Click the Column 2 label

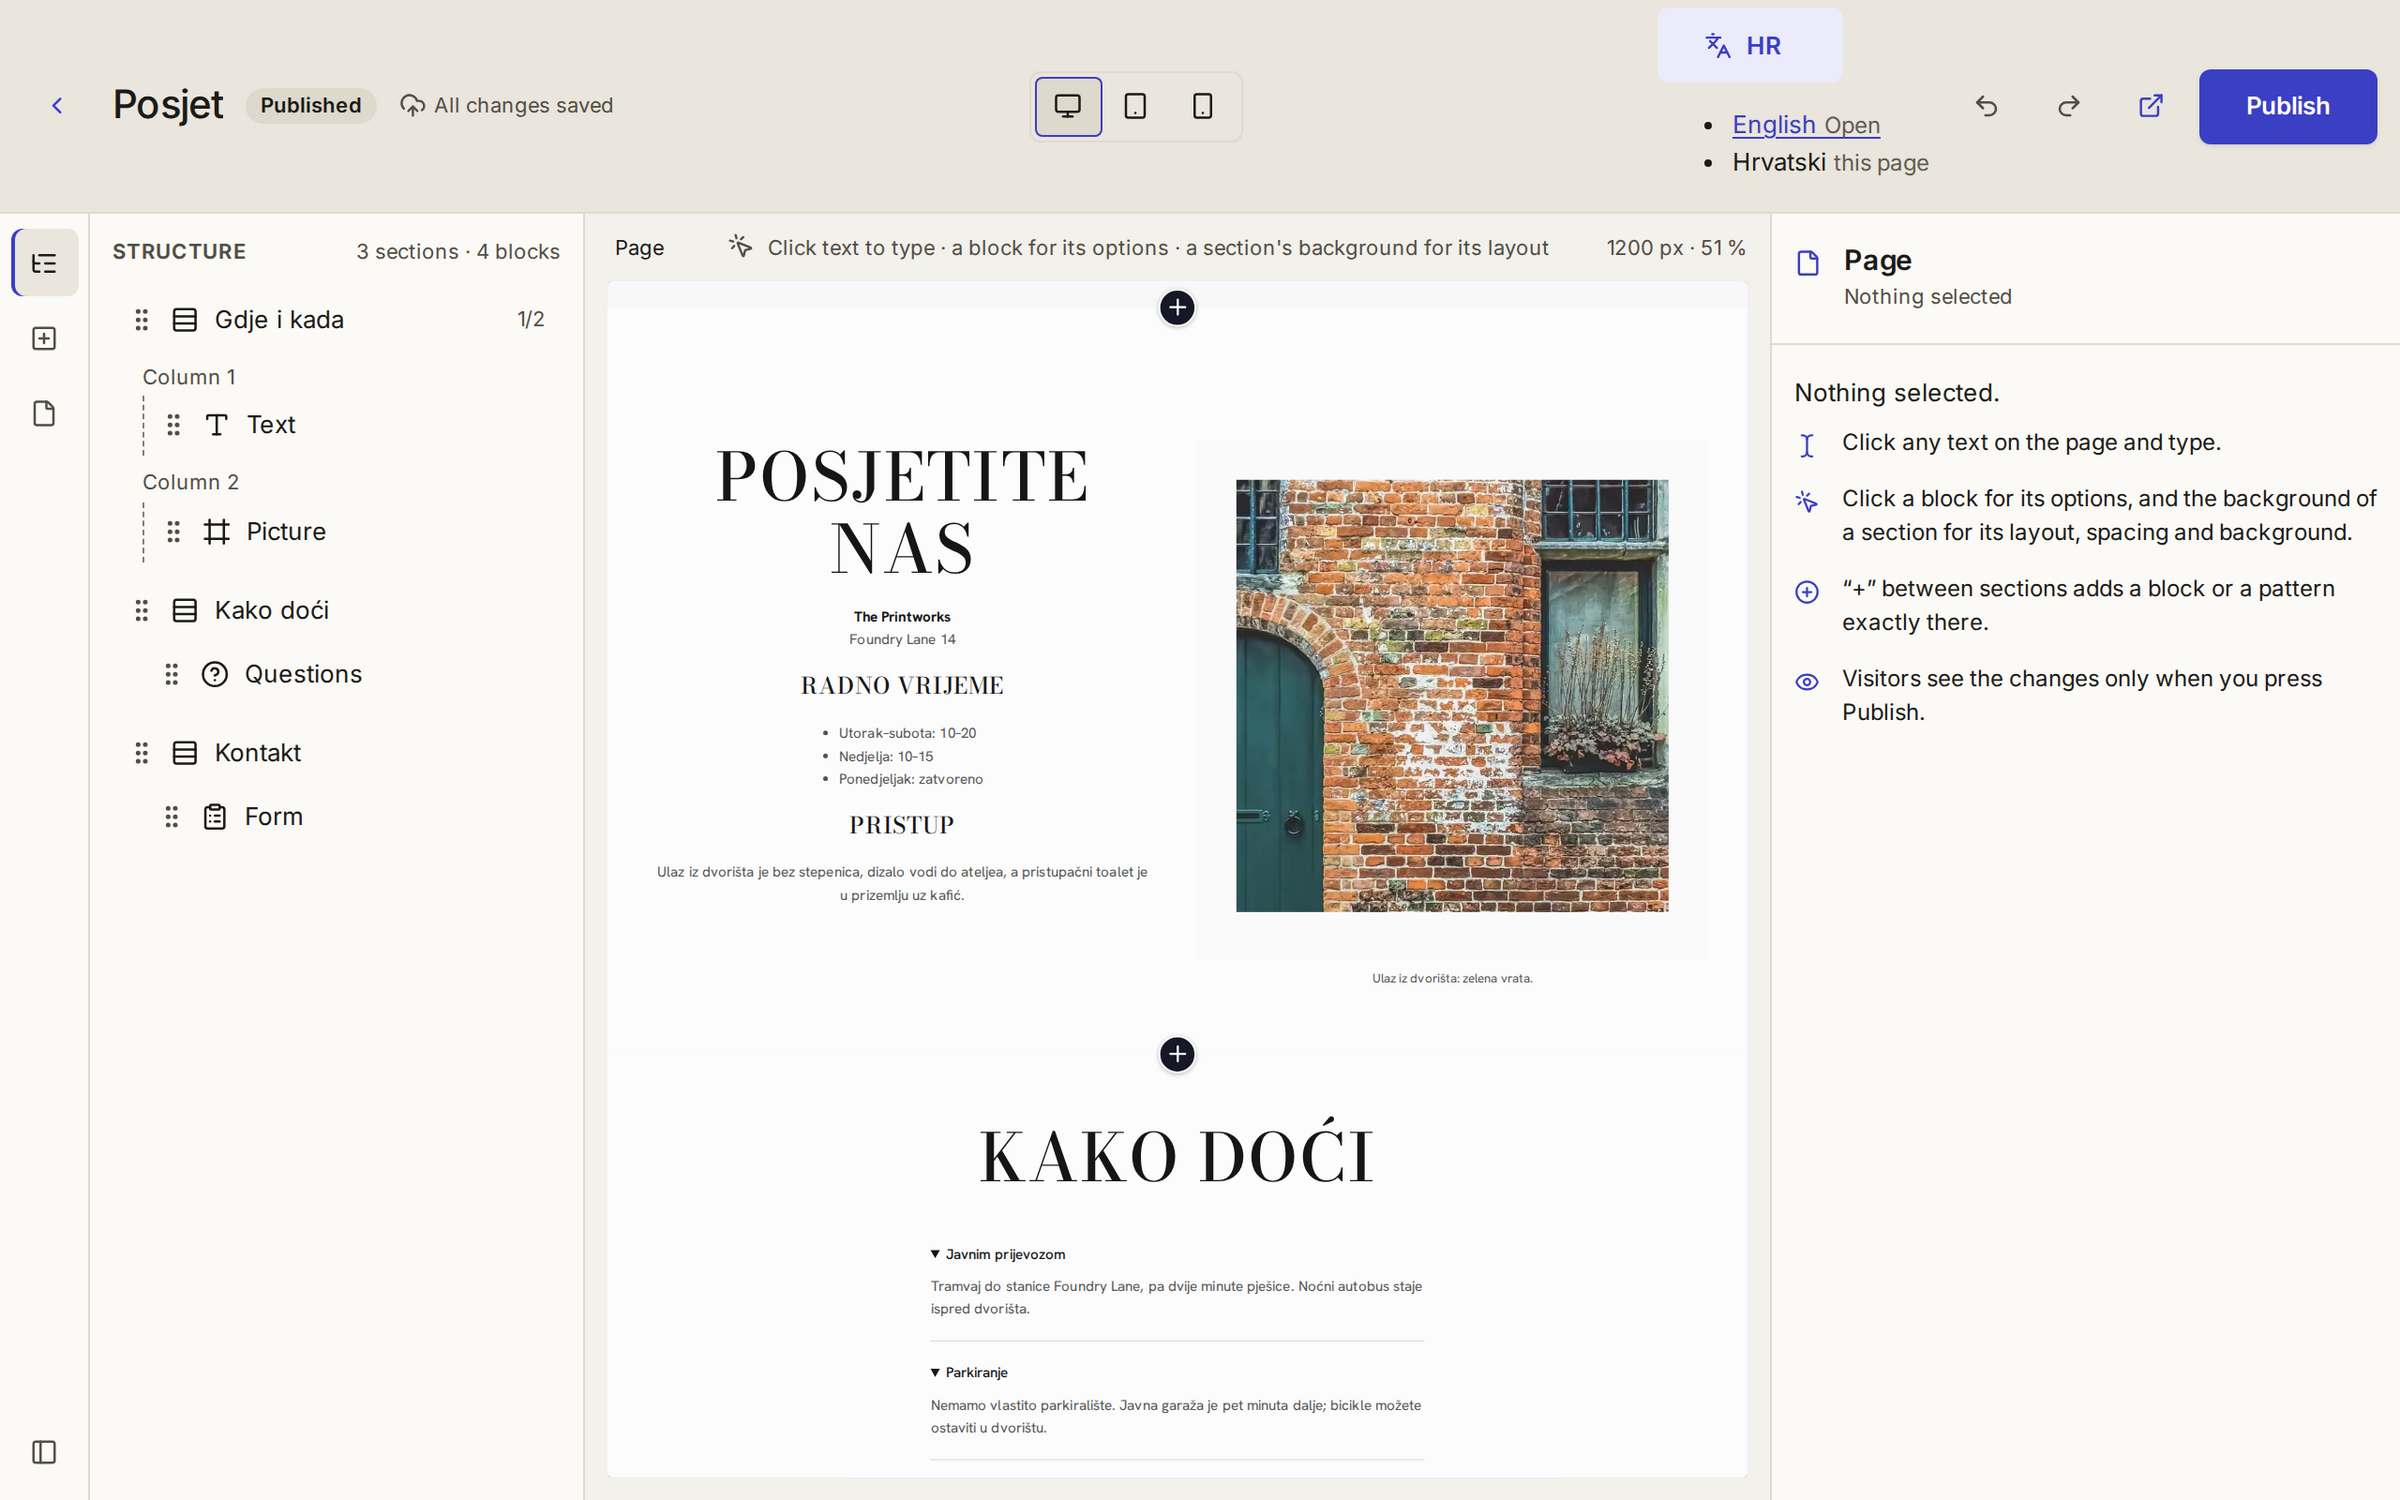click(x=190, y=482)
